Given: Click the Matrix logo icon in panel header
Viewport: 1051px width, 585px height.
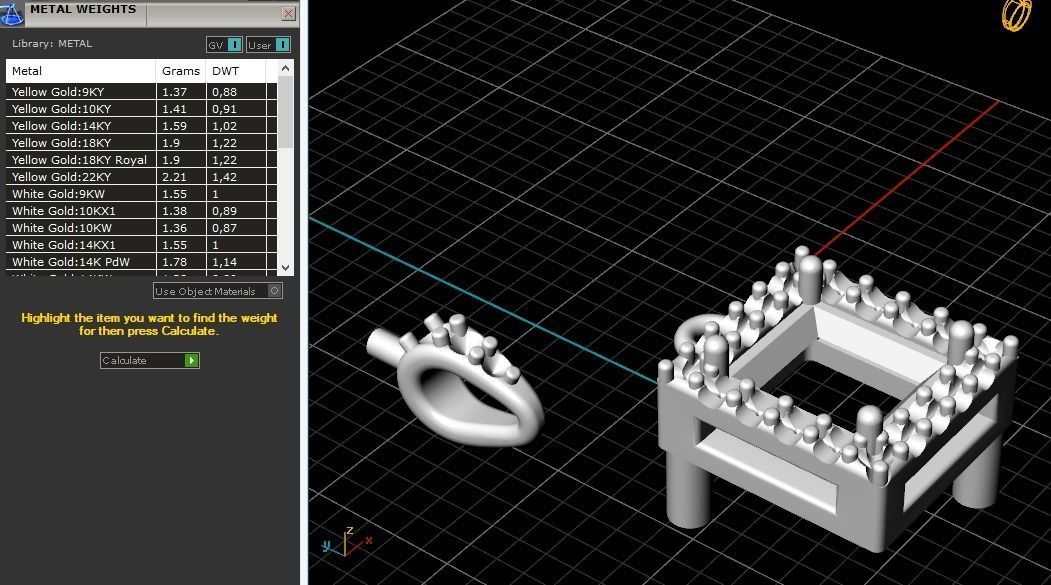Looking at the screenshot, I should [11, 13].
